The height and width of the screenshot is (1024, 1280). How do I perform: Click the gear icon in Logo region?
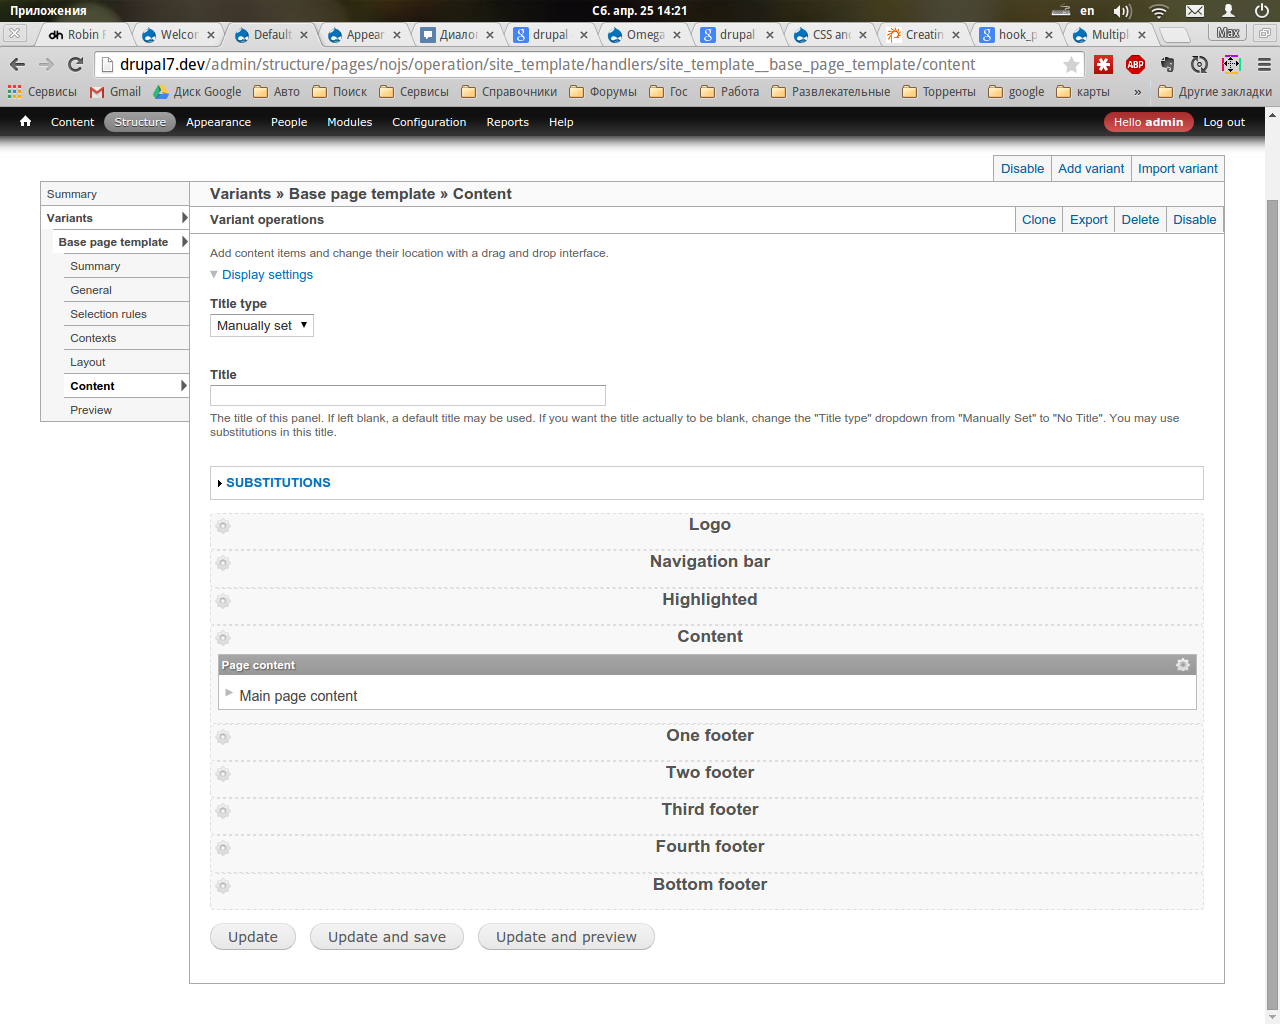point(223,526)
